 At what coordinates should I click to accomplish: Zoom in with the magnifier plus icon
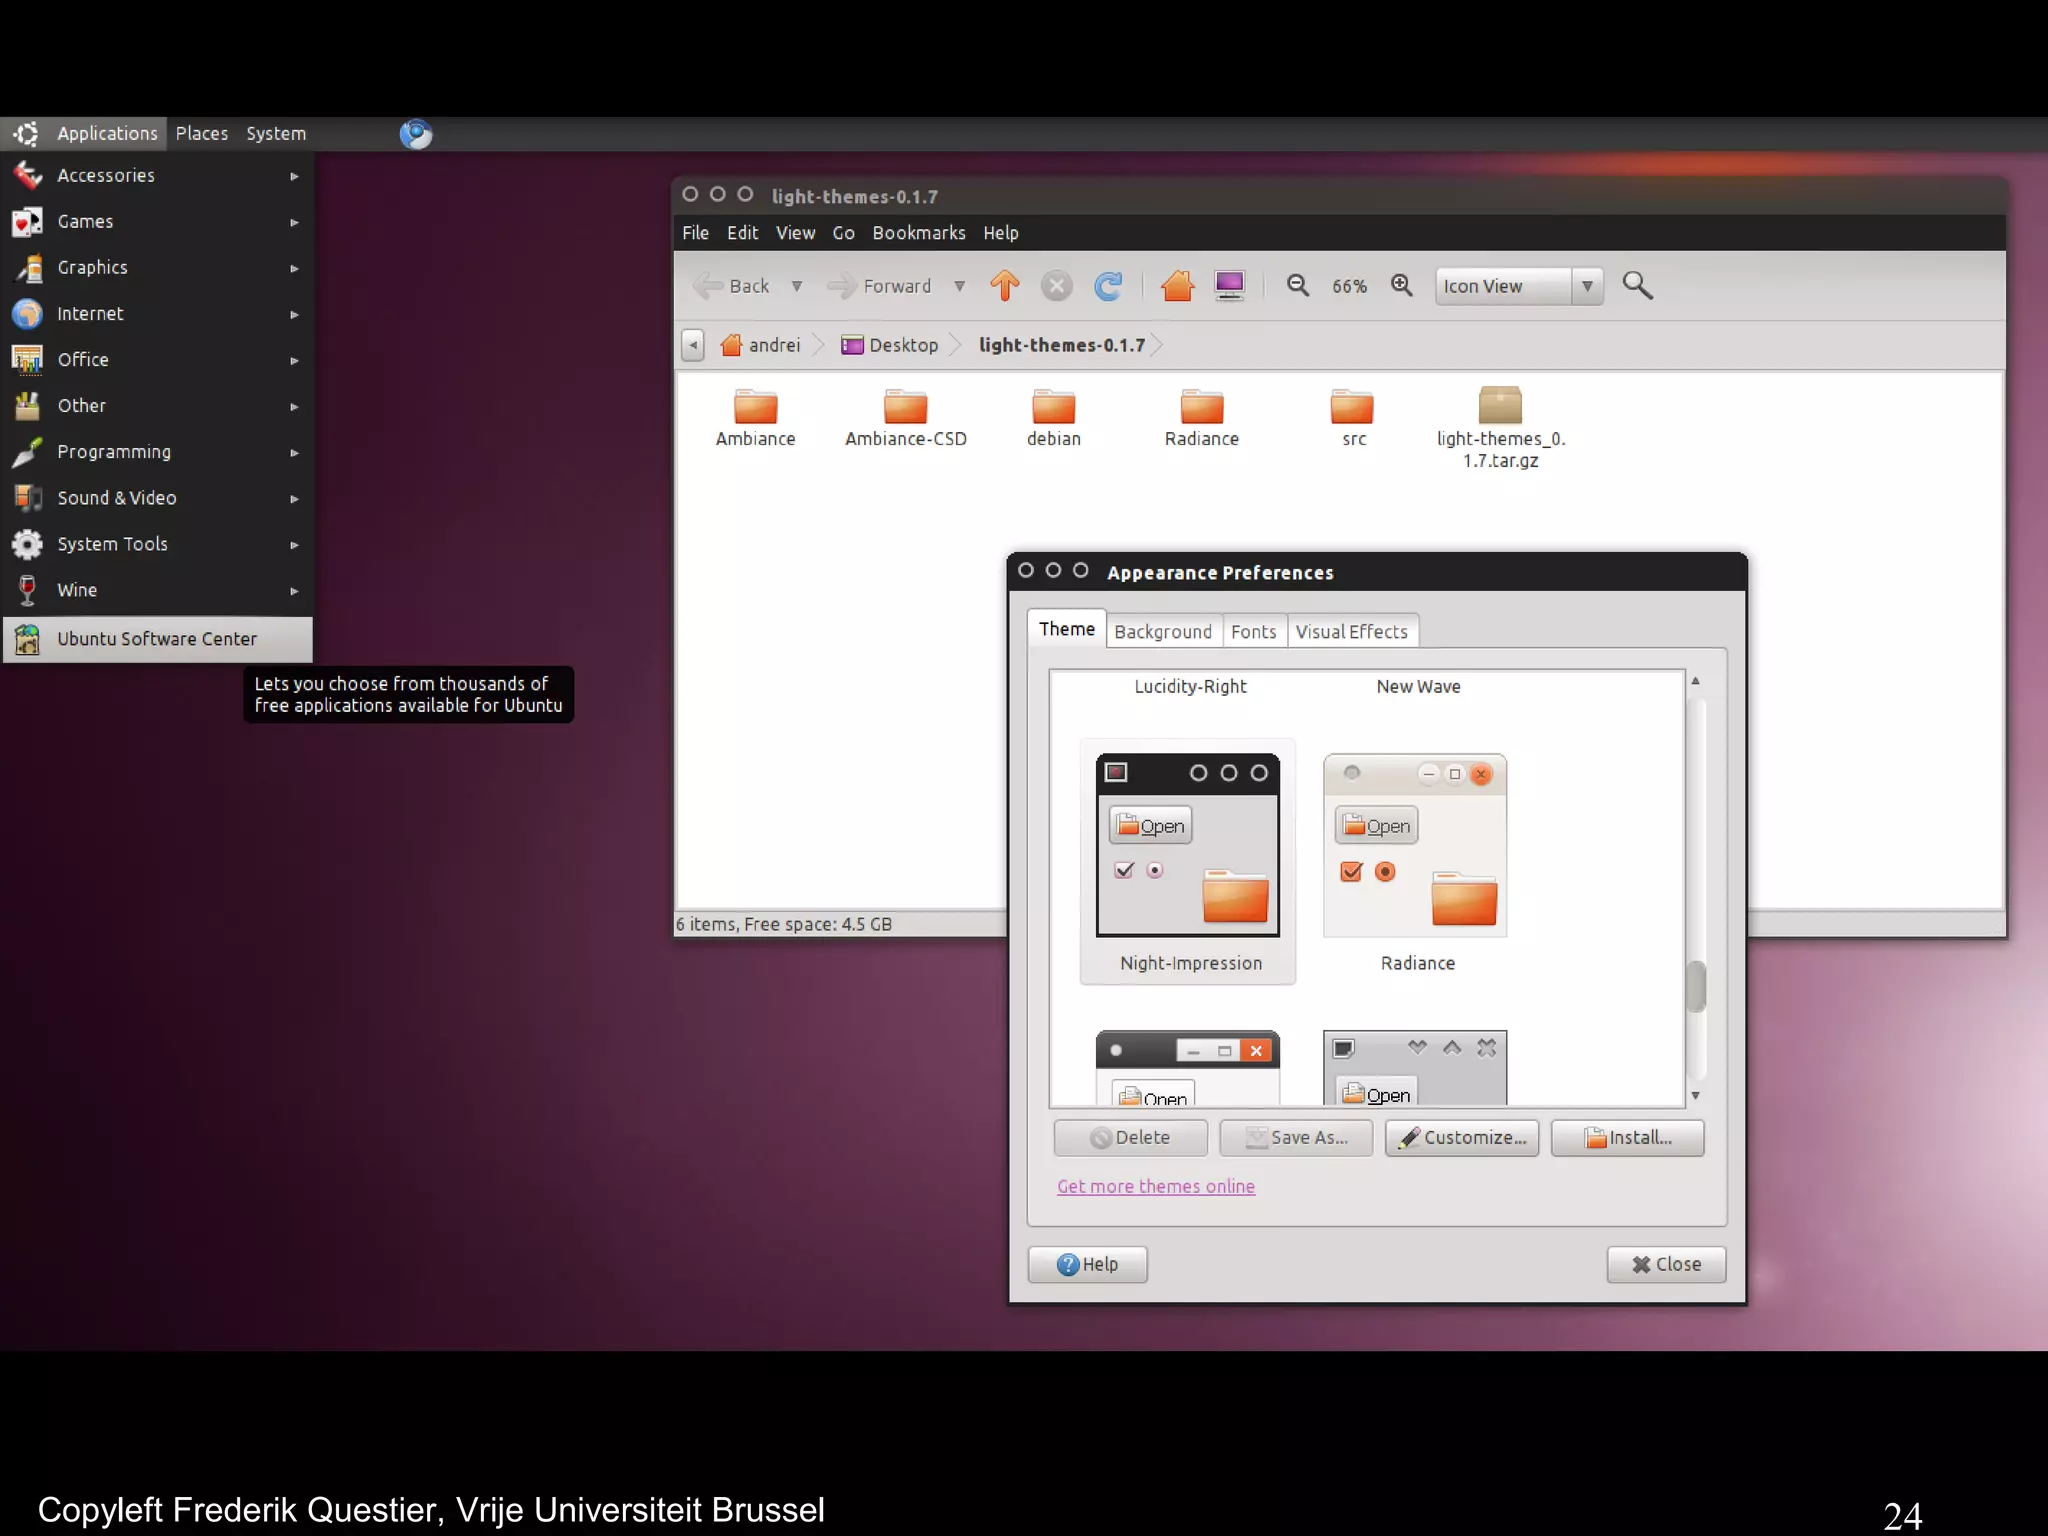[1402, 286]
